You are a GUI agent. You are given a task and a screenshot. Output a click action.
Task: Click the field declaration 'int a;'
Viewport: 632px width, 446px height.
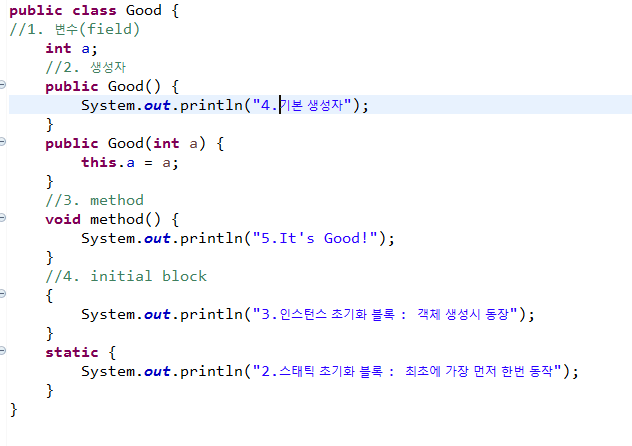tap(71, 49)
